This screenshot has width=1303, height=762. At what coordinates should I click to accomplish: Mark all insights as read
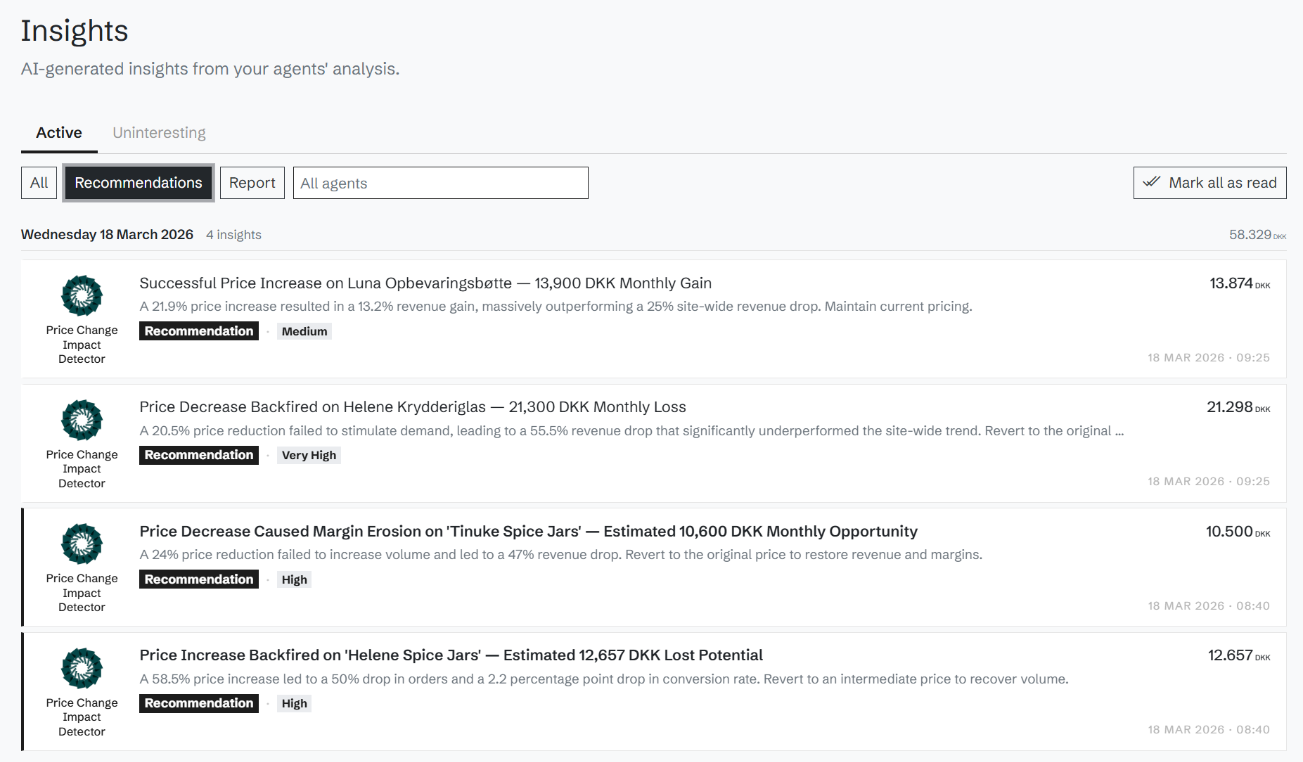(1210, 183)
